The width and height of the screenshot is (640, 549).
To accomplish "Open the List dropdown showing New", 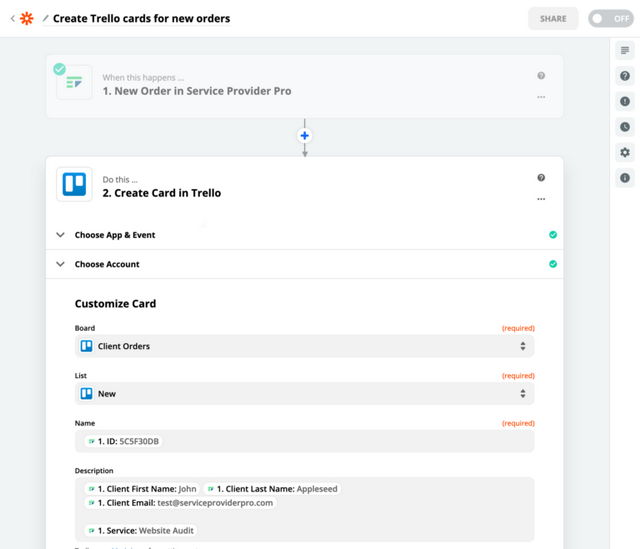I will 304,394.
